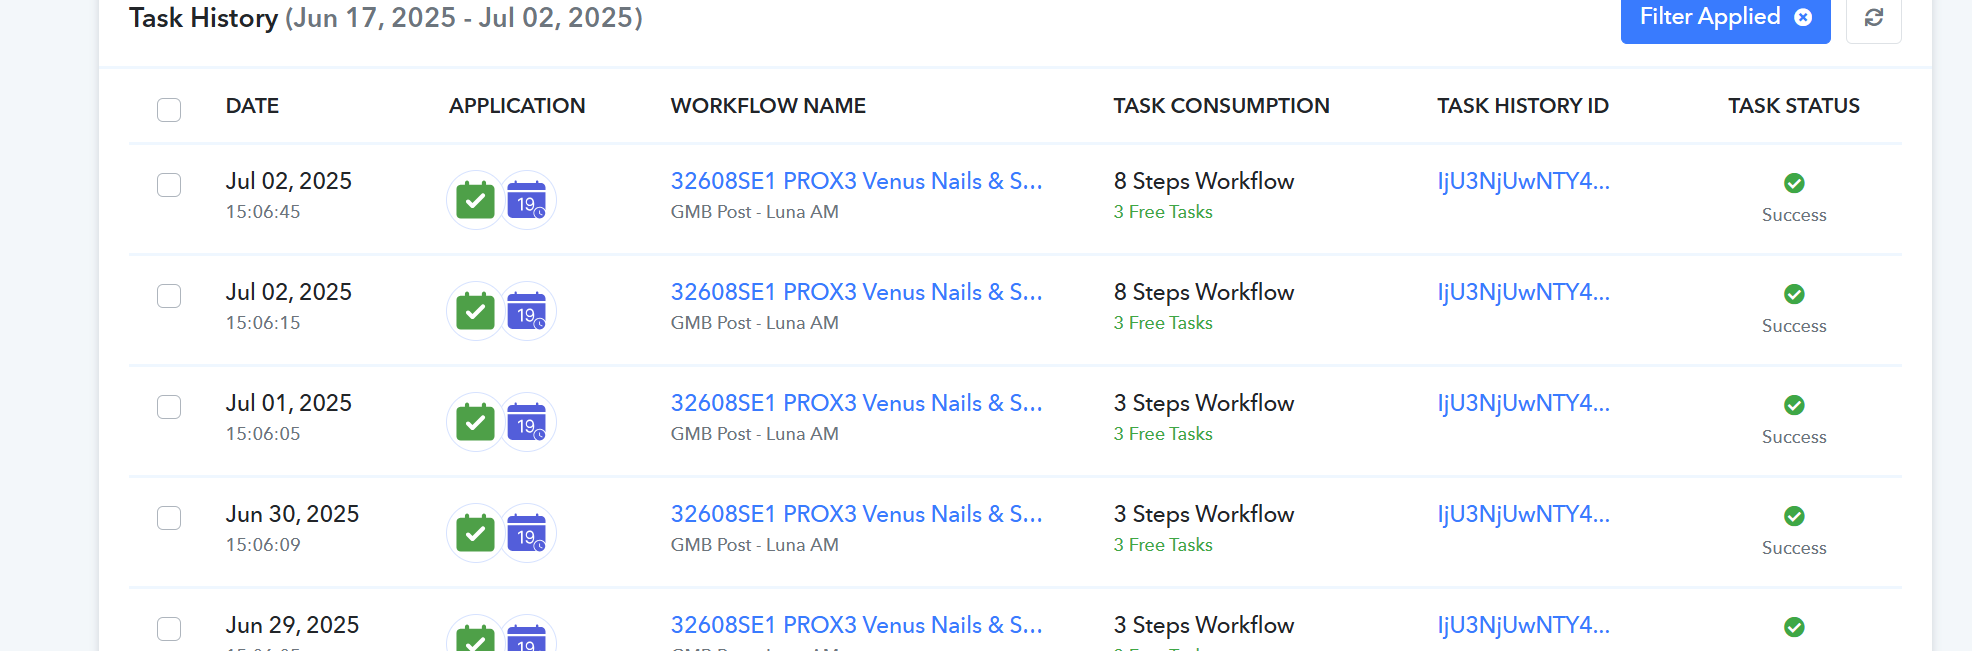The width and height of the screenshot is (1972, 651).
Task: Toggle the select-all checkbox in the header
Action: [x=169, y=109]
